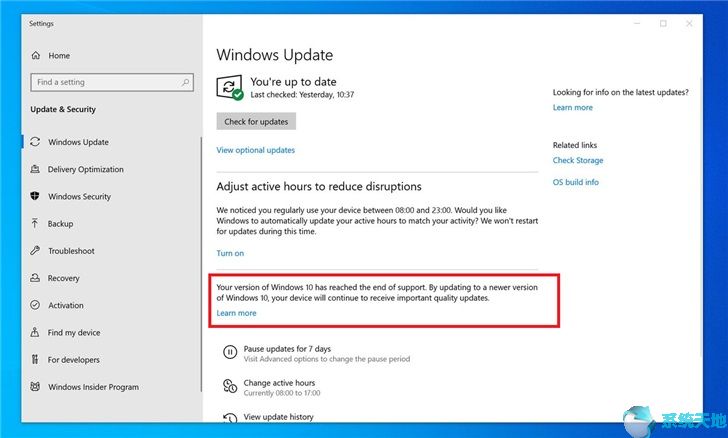Click the search magnifier icon in Find a setting
This screenshot has width=728, height=438.
coord(185,82)
